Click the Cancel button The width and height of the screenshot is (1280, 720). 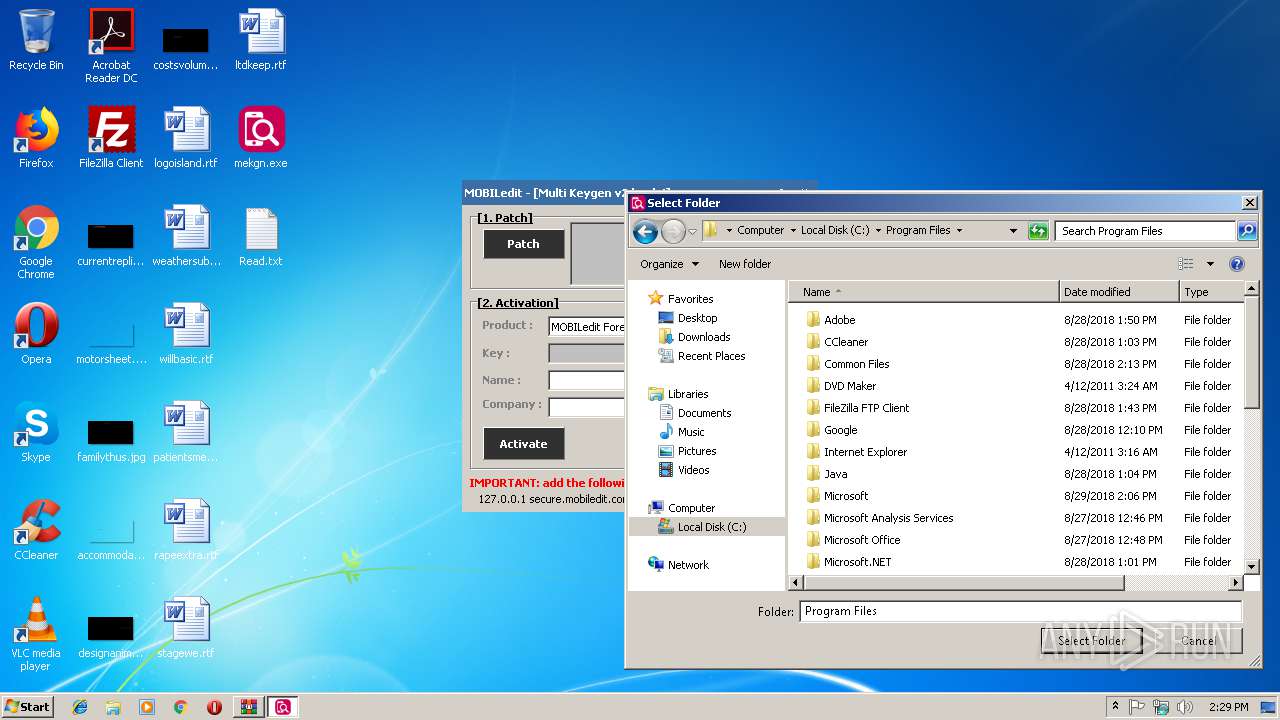1198,641
